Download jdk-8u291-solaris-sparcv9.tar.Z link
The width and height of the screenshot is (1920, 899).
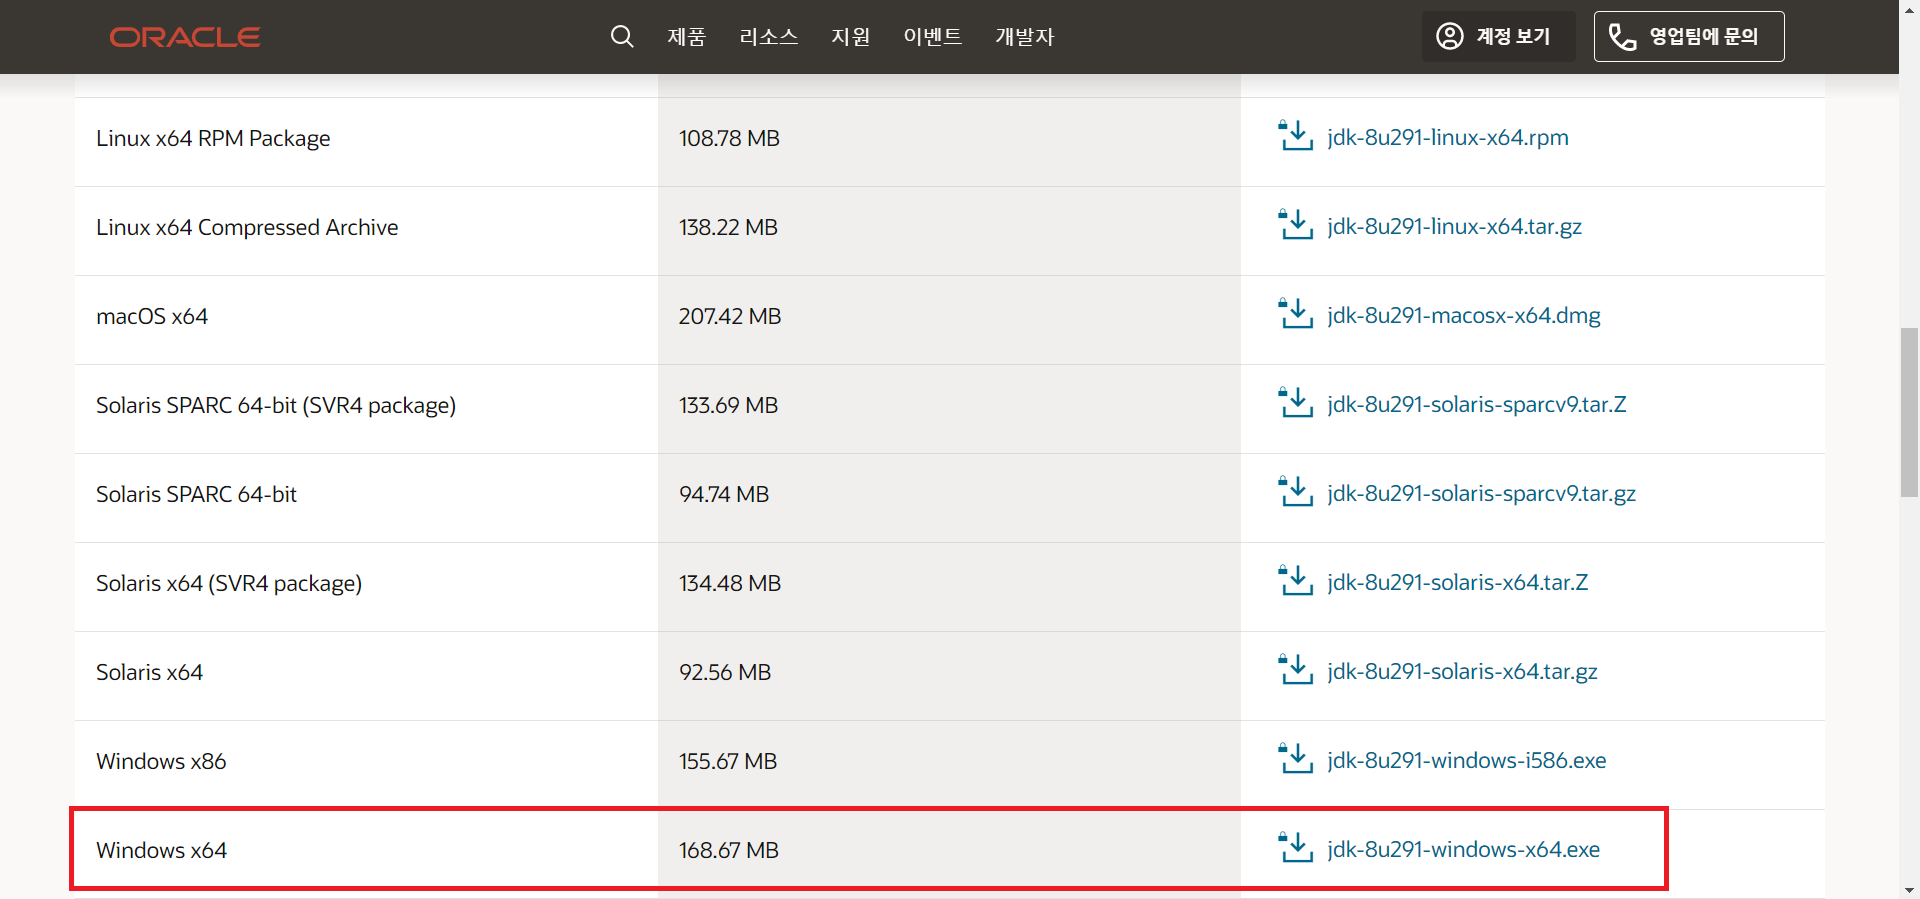(x=1477, y=404)
